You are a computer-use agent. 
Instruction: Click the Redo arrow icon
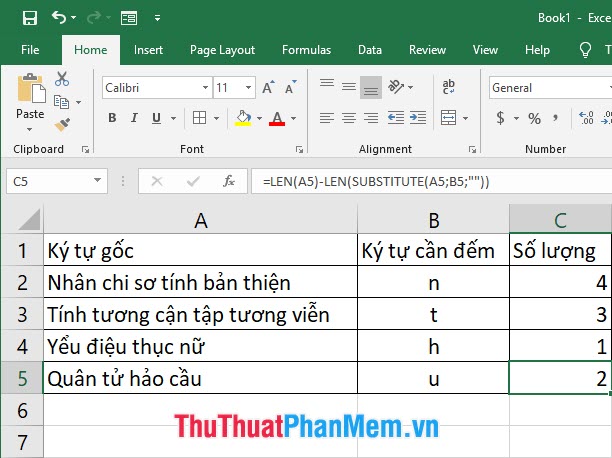(93, 18)
